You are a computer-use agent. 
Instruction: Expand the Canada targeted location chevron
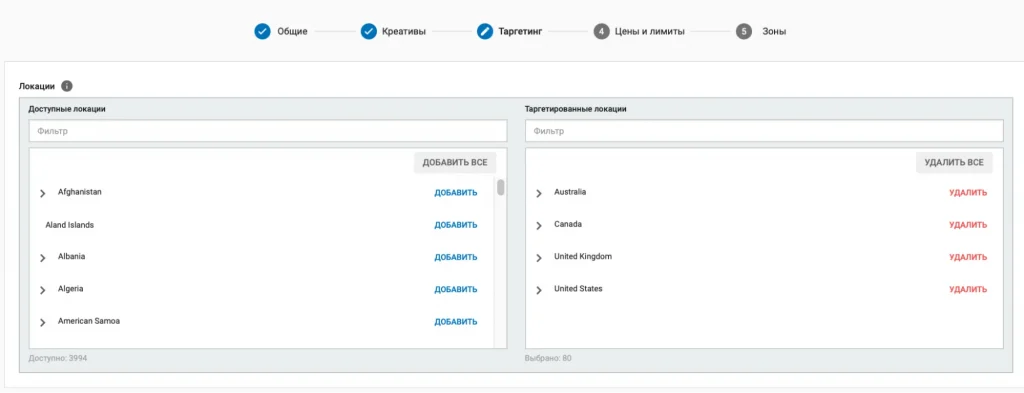[539, 226]
